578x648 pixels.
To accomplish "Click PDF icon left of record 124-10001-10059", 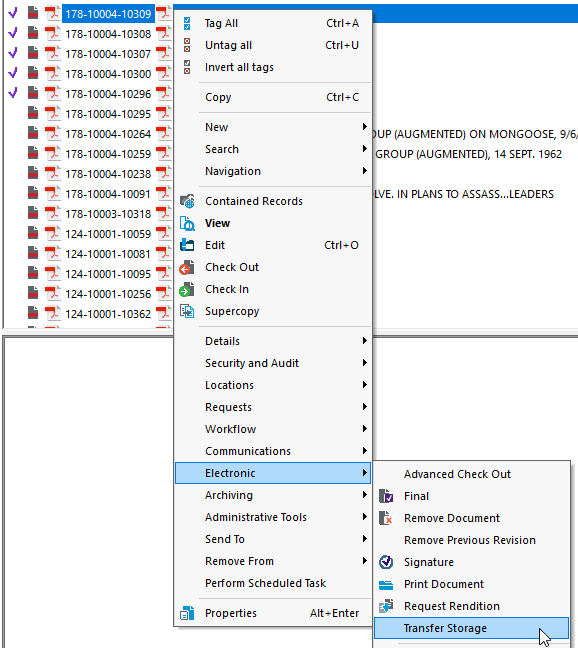I will tap(53, 233).
